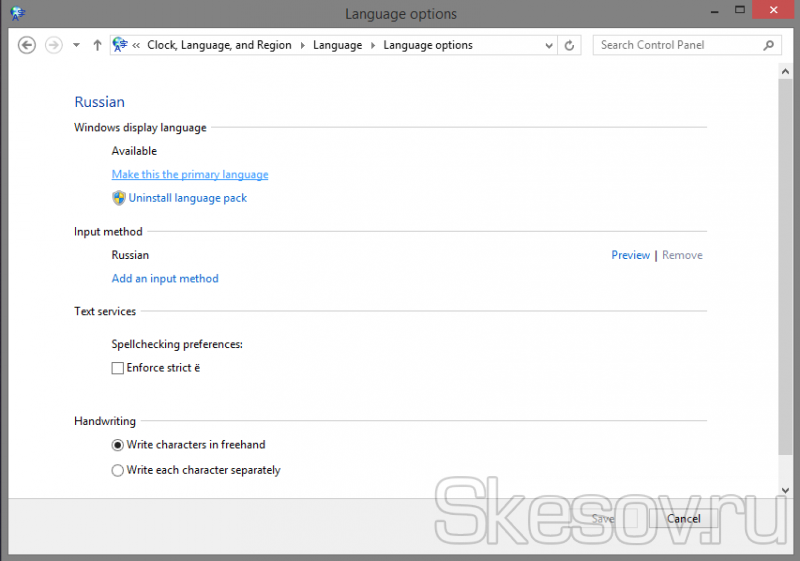Navigate to Clock, Language, and Region breadcrumb

coord(219,45)
